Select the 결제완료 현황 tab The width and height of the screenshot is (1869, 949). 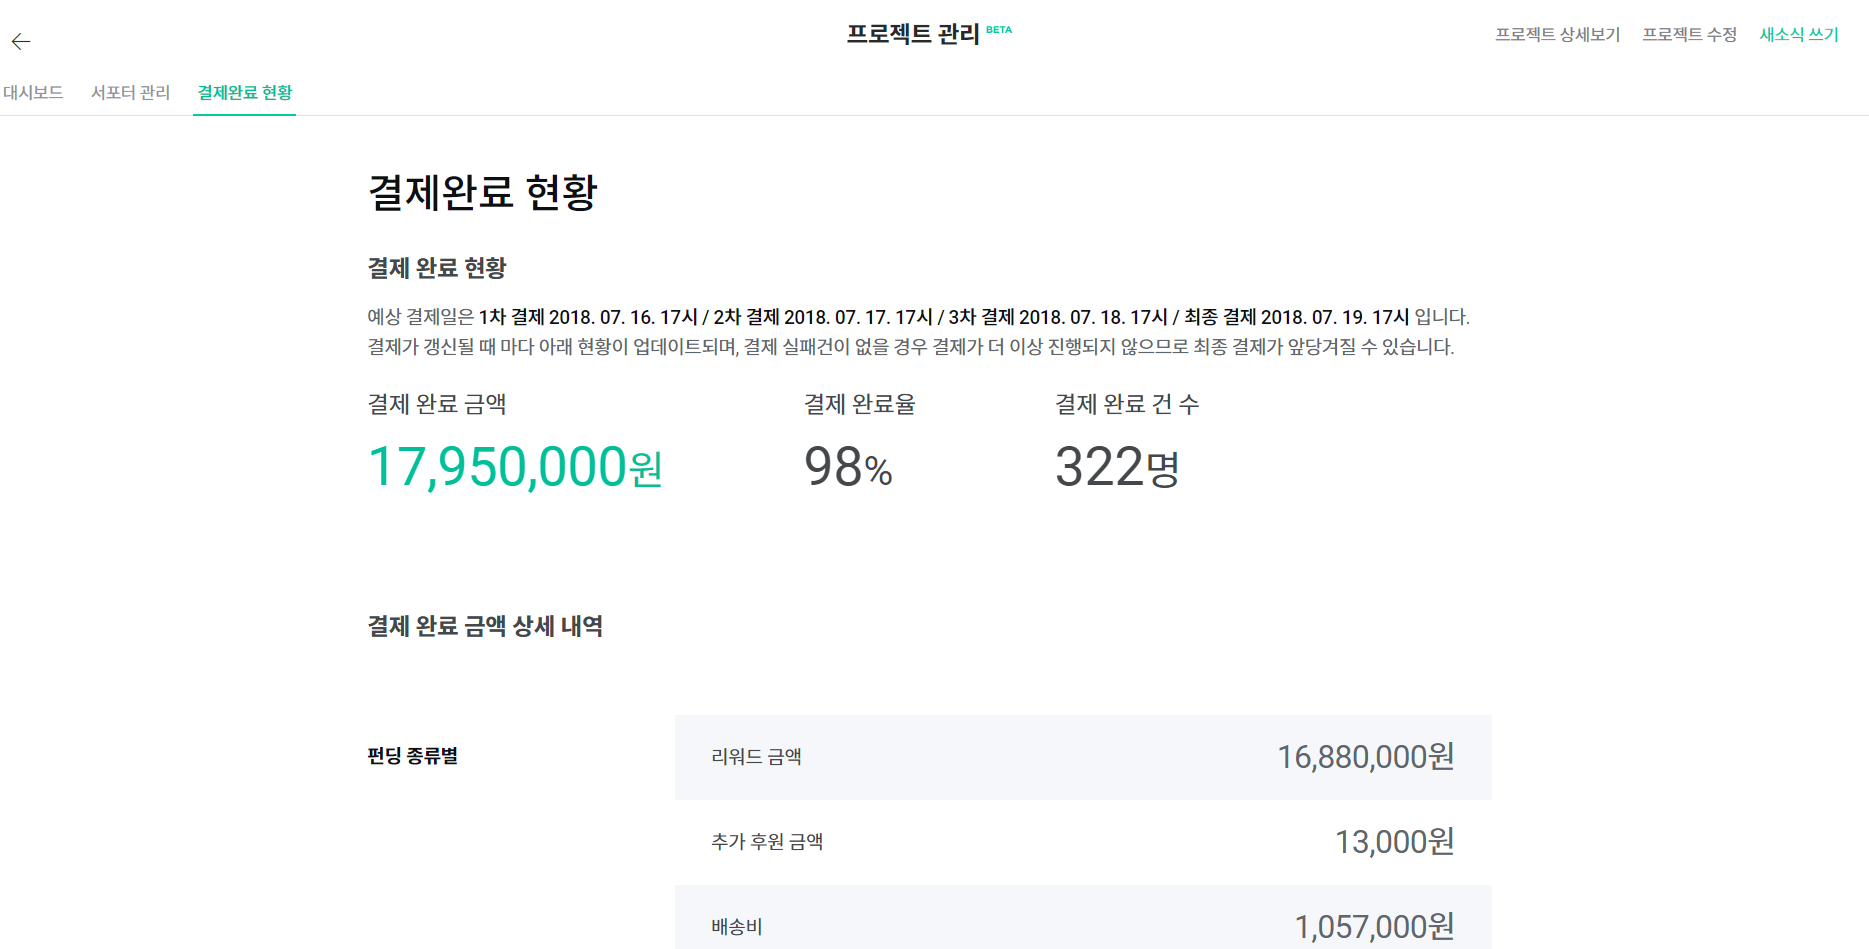point(245,92)
